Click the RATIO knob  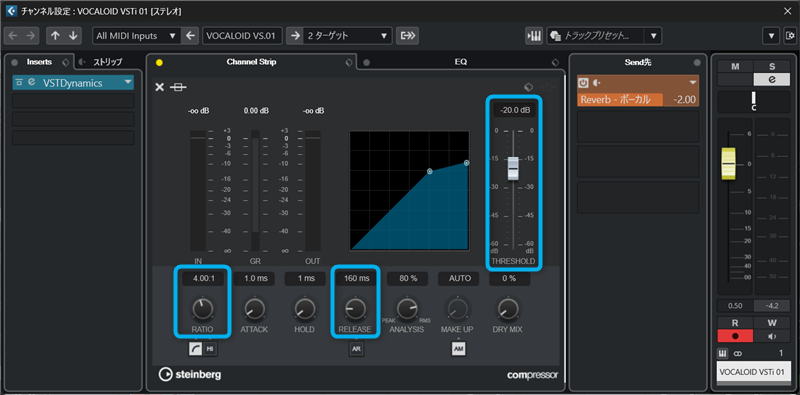203,308
